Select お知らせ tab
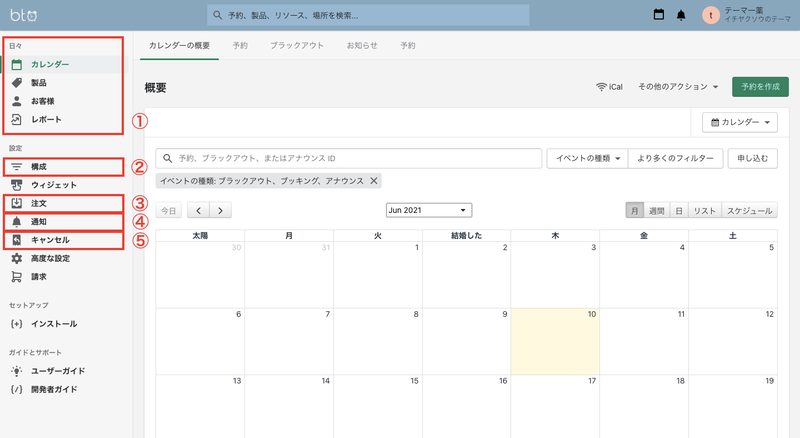800x438 pixels. click(x=362, y=45)
